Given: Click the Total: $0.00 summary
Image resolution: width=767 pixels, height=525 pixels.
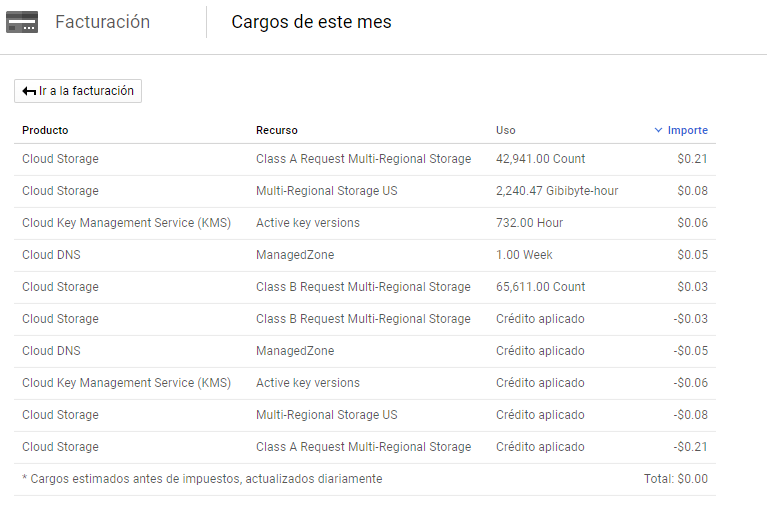Looking at the screenshot, I should tap(676, 479).
